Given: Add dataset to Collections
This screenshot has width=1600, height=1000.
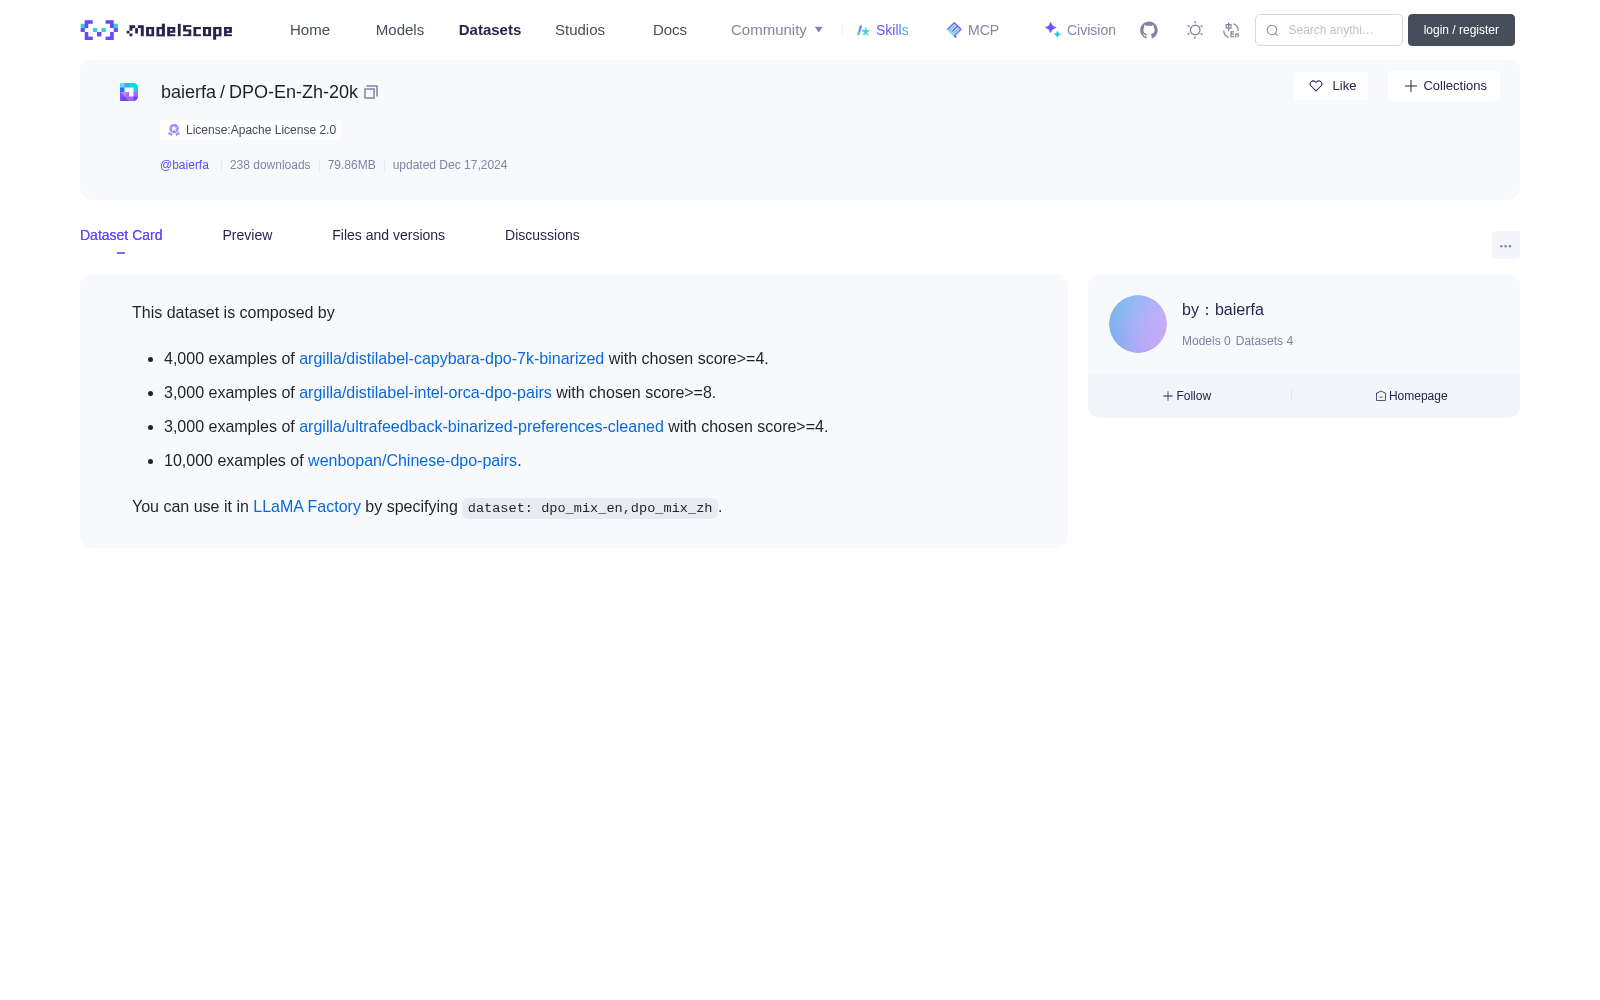Looking at the screenshot, I should (x=1444, y=86).
